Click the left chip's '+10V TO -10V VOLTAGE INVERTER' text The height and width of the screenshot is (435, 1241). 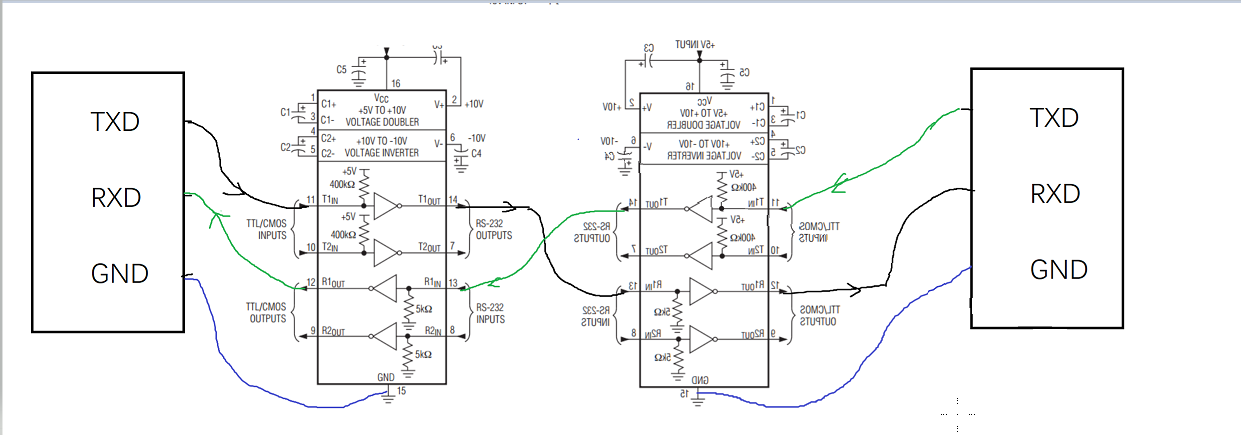point(380,147)
